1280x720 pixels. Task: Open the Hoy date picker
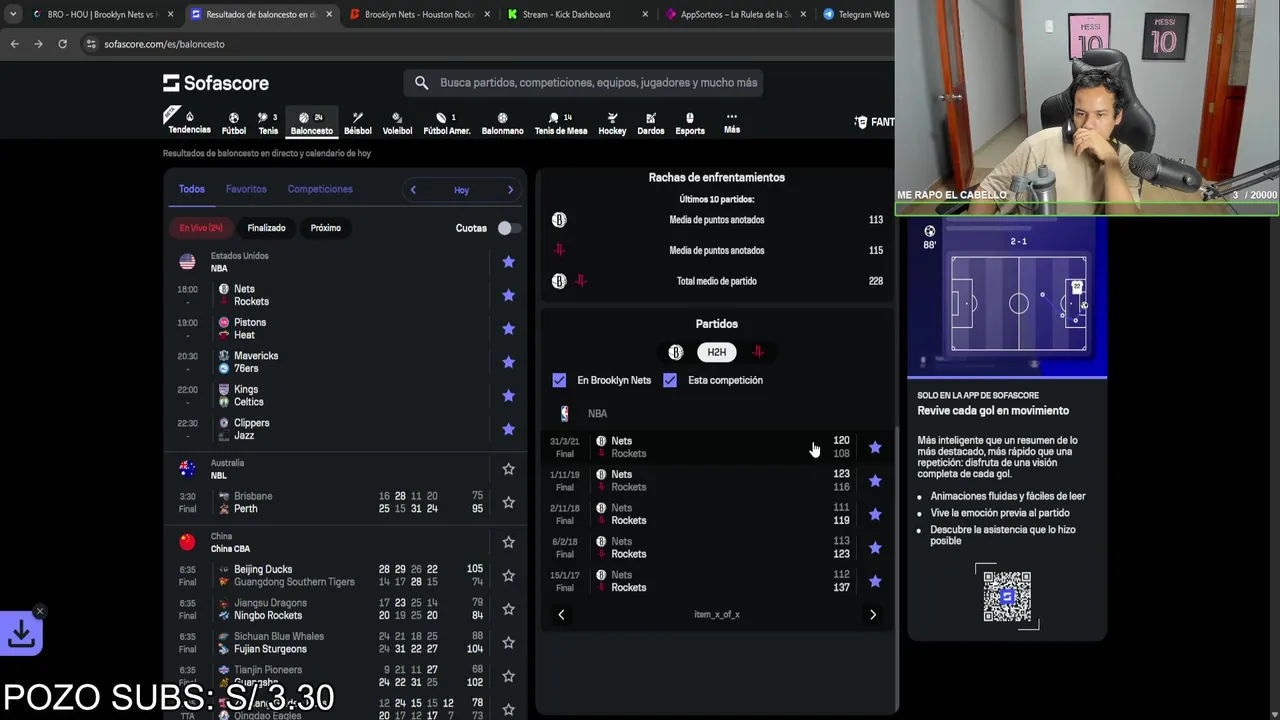(461, 190)
